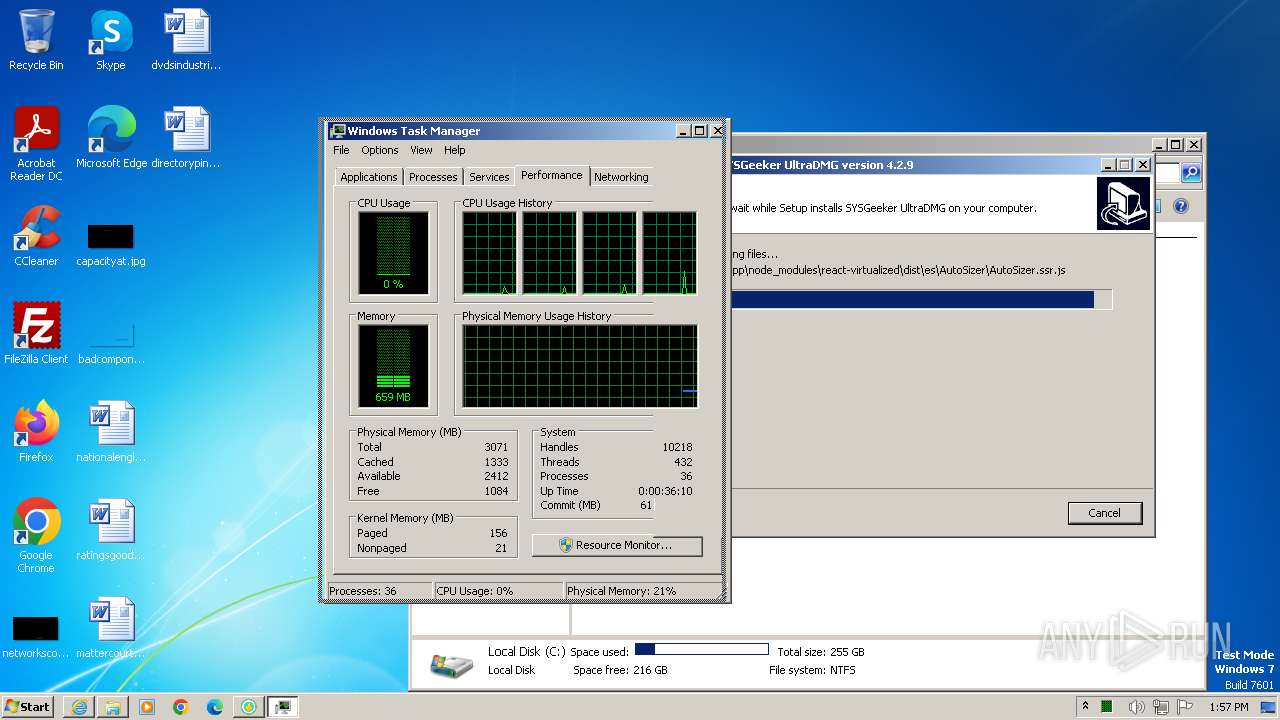The image size is (1280, 720).
Task: Click the clock showing 1:57 PM
Action: pyautogui.click(x=1228, y=707)
